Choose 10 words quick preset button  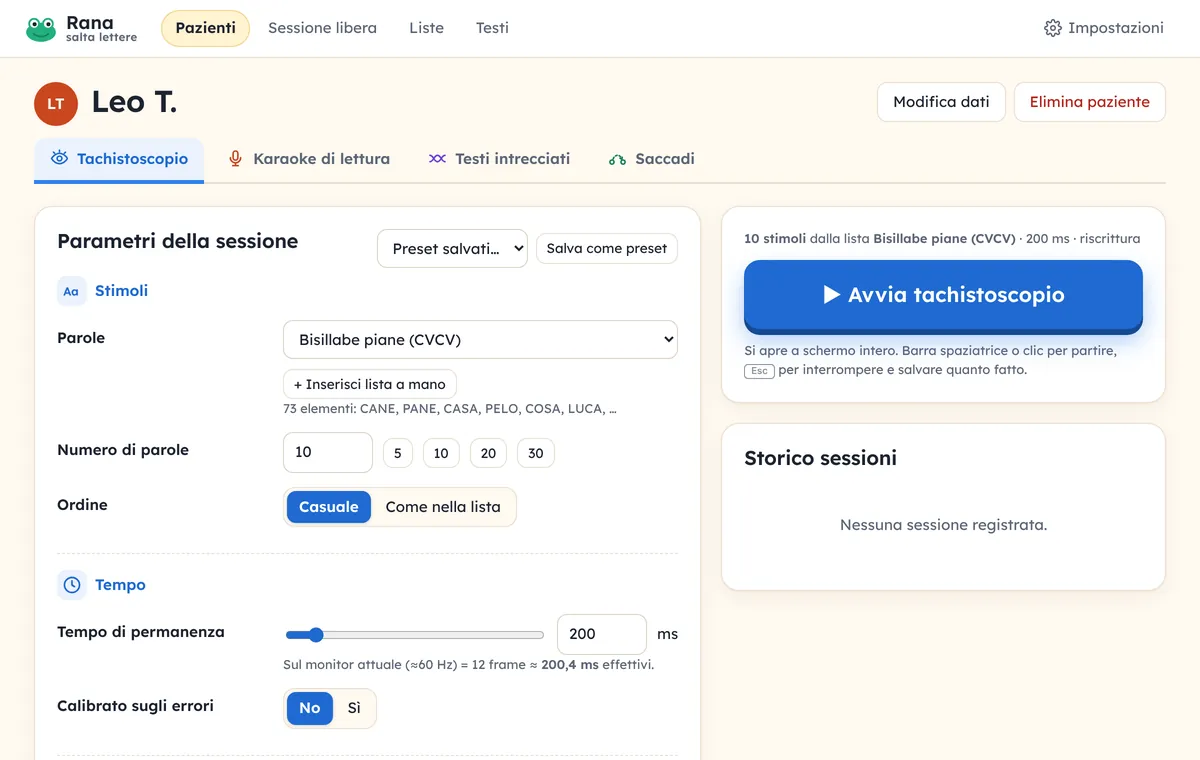point(441,453)
